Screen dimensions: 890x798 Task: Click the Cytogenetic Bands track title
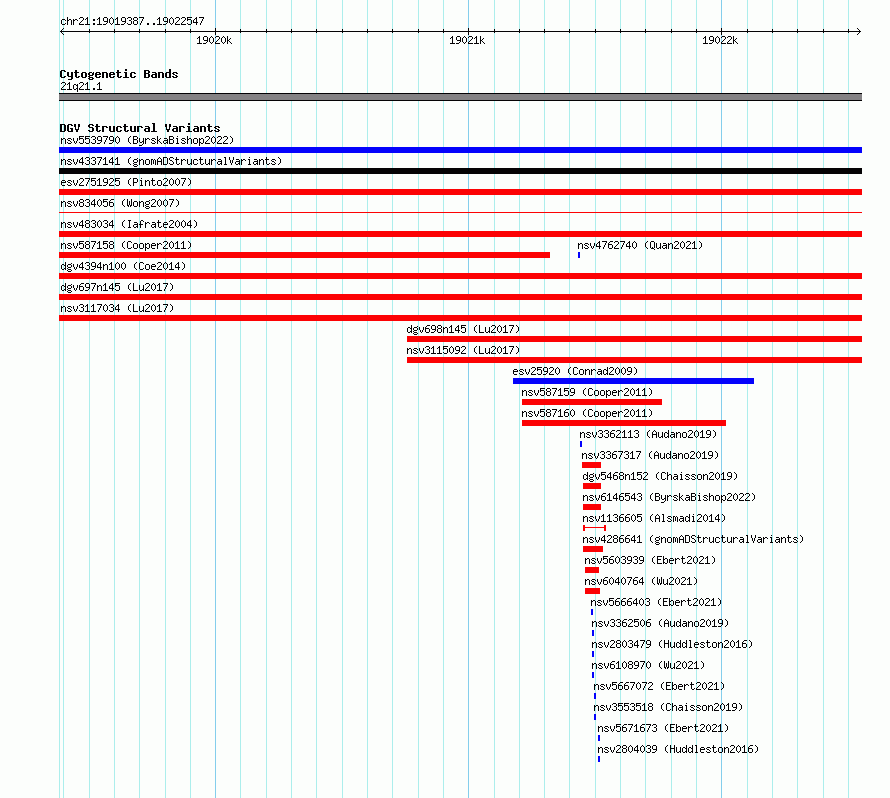[119, 74]
